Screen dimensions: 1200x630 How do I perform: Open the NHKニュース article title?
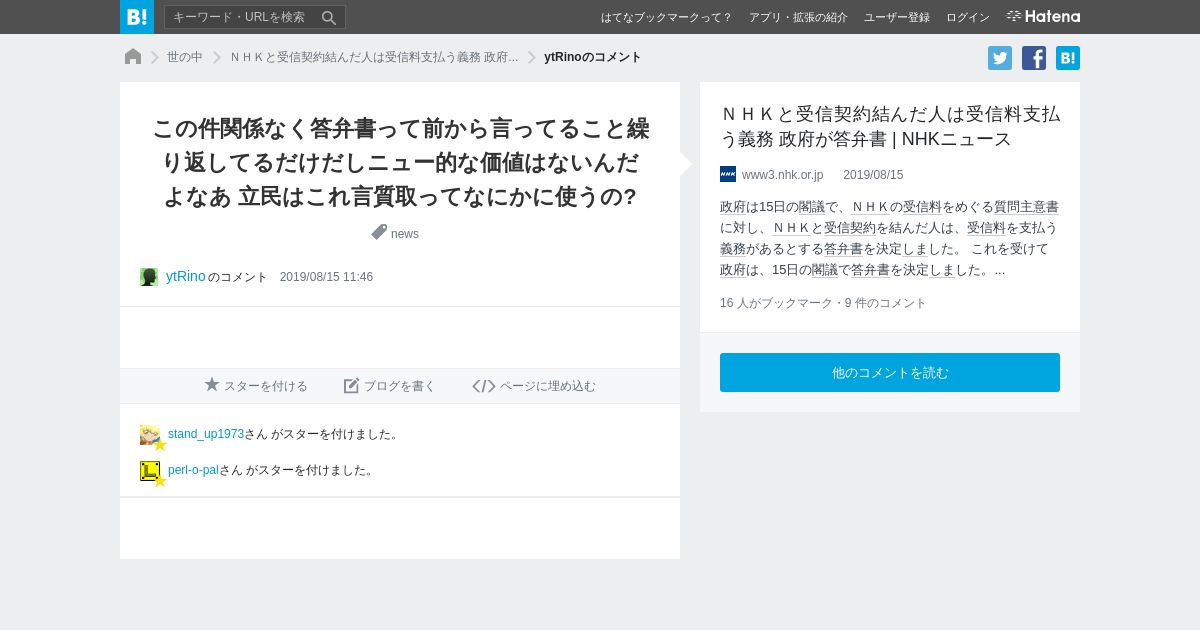pos(890,126)
